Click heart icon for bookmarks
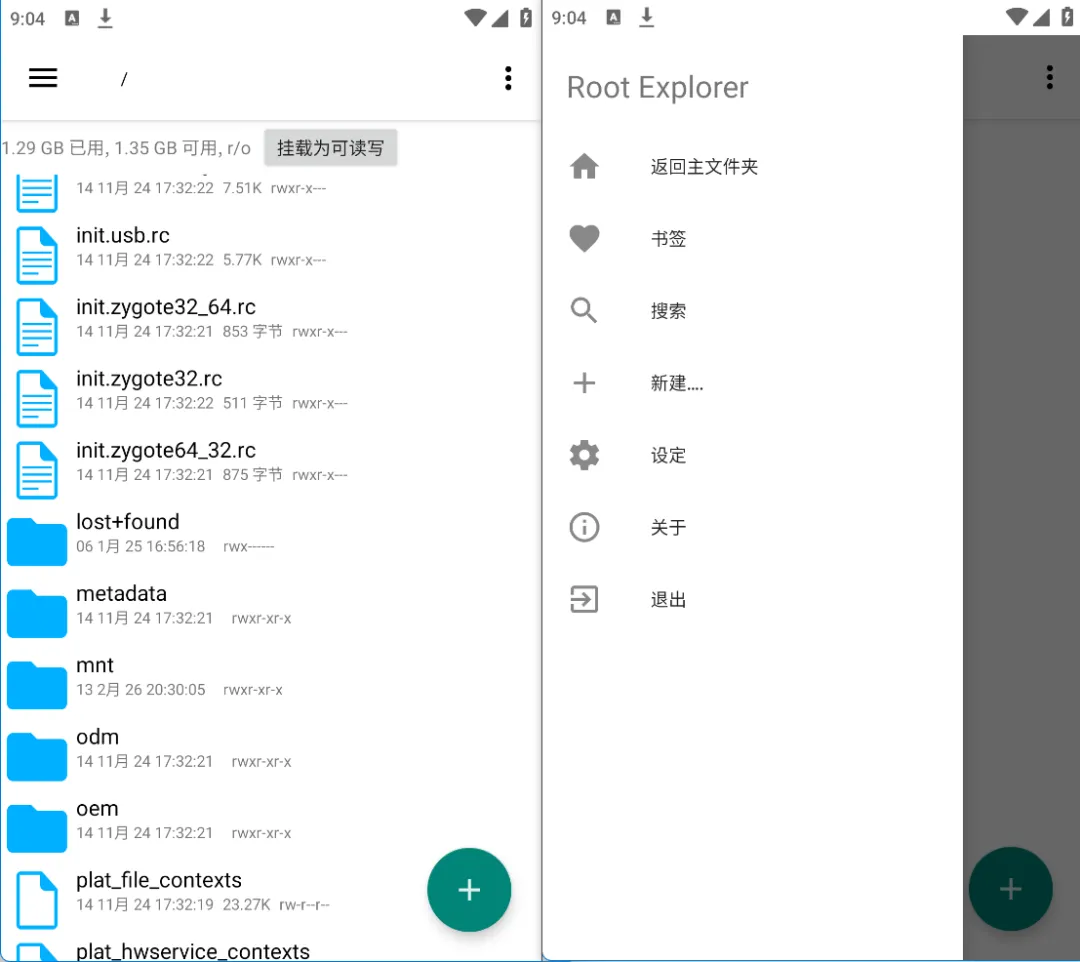The image size is (1080, 962). [x=584, y=238]
